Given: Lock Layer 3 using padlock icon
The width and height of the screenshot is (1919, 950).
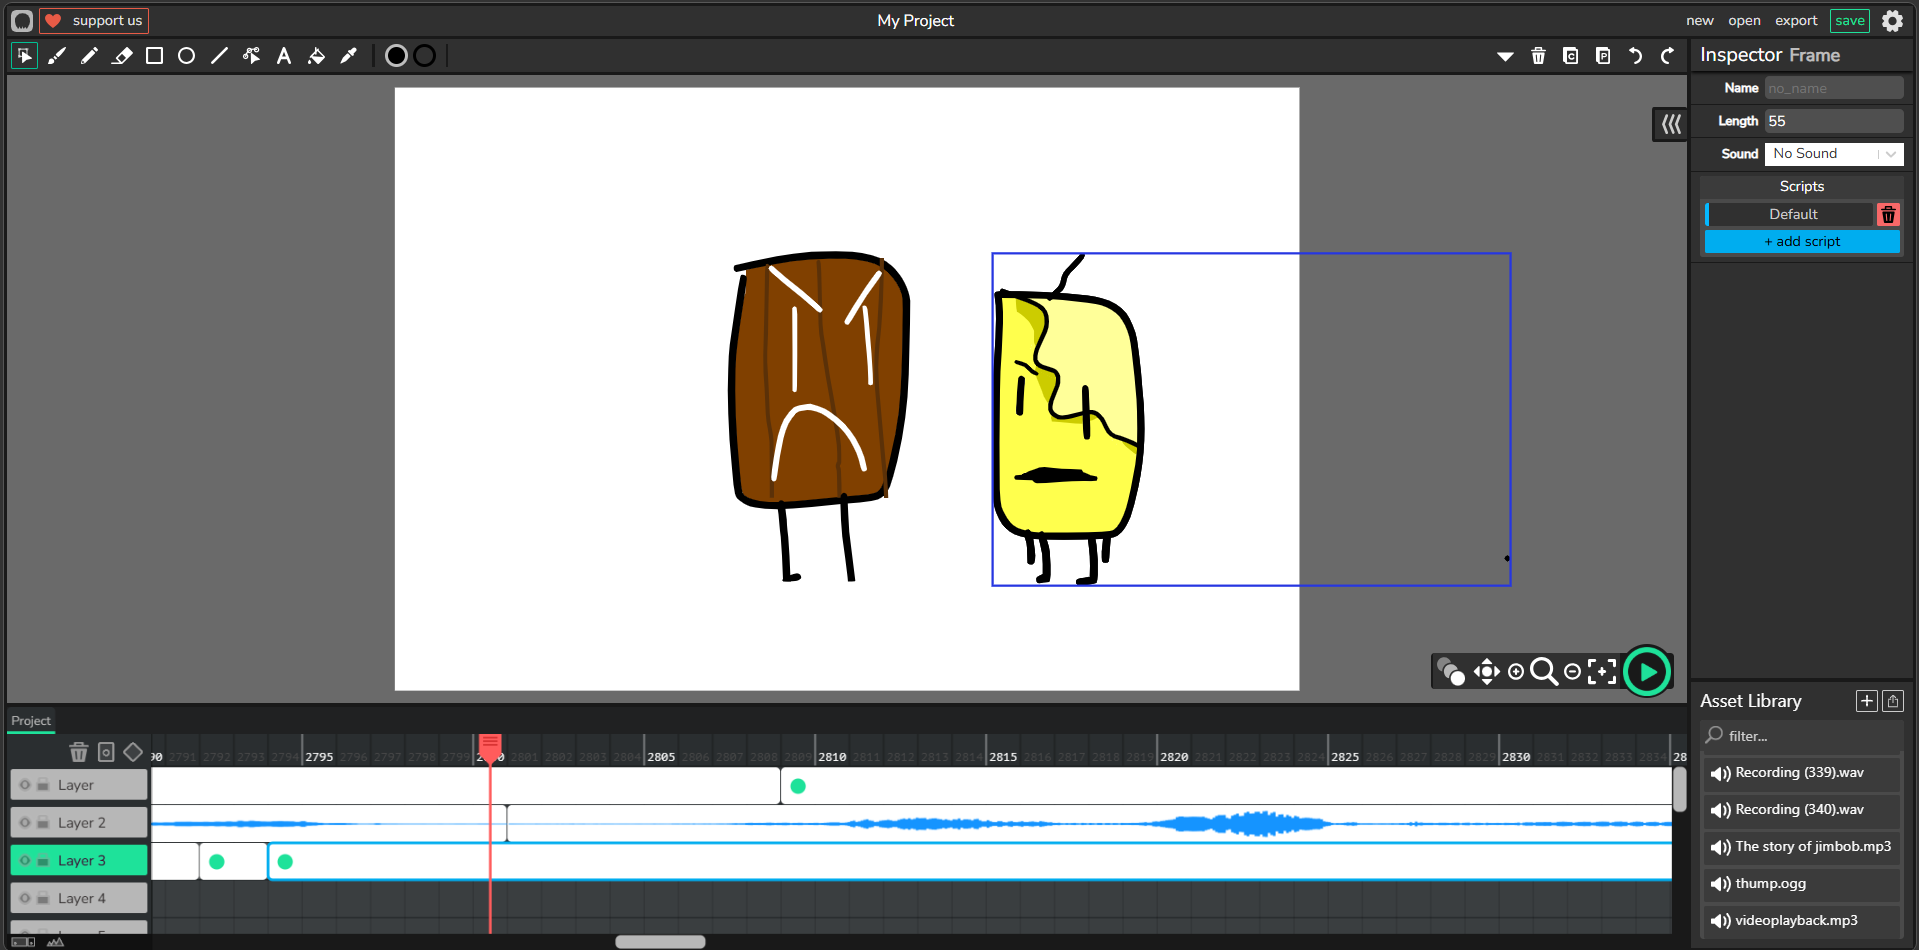Looking at the screenshot, I should [43, 861].
